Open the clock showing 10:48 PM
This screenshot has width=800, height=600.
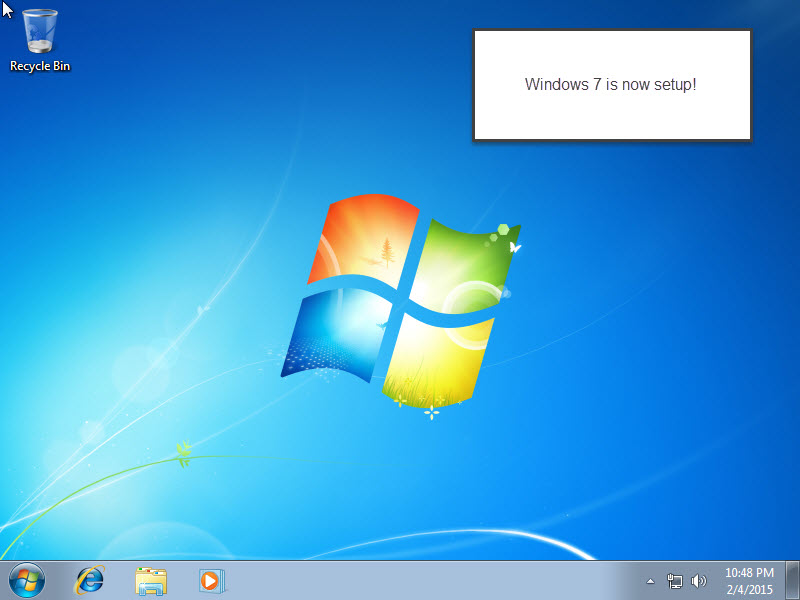pos(749,581)
